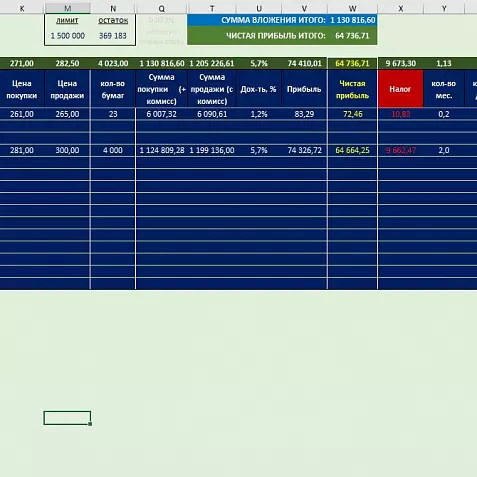Image resolution: width=477 pixels, height=477 pixels.
Task: Click the 'ЧИСТАЯ ПРИБЫЛЬ ИТОГО:' label
Action: pyautogui.click(x=276, y=36)
